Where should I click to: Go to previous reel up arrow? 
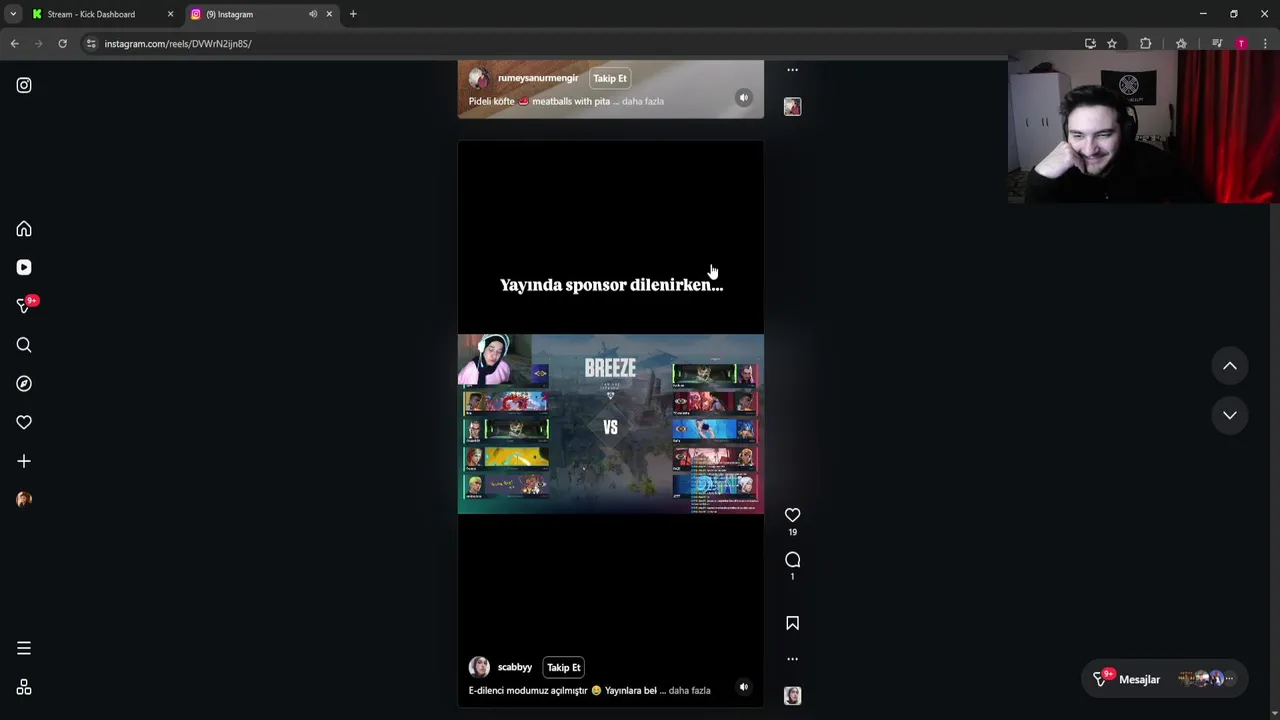[x=1230, y=366]
